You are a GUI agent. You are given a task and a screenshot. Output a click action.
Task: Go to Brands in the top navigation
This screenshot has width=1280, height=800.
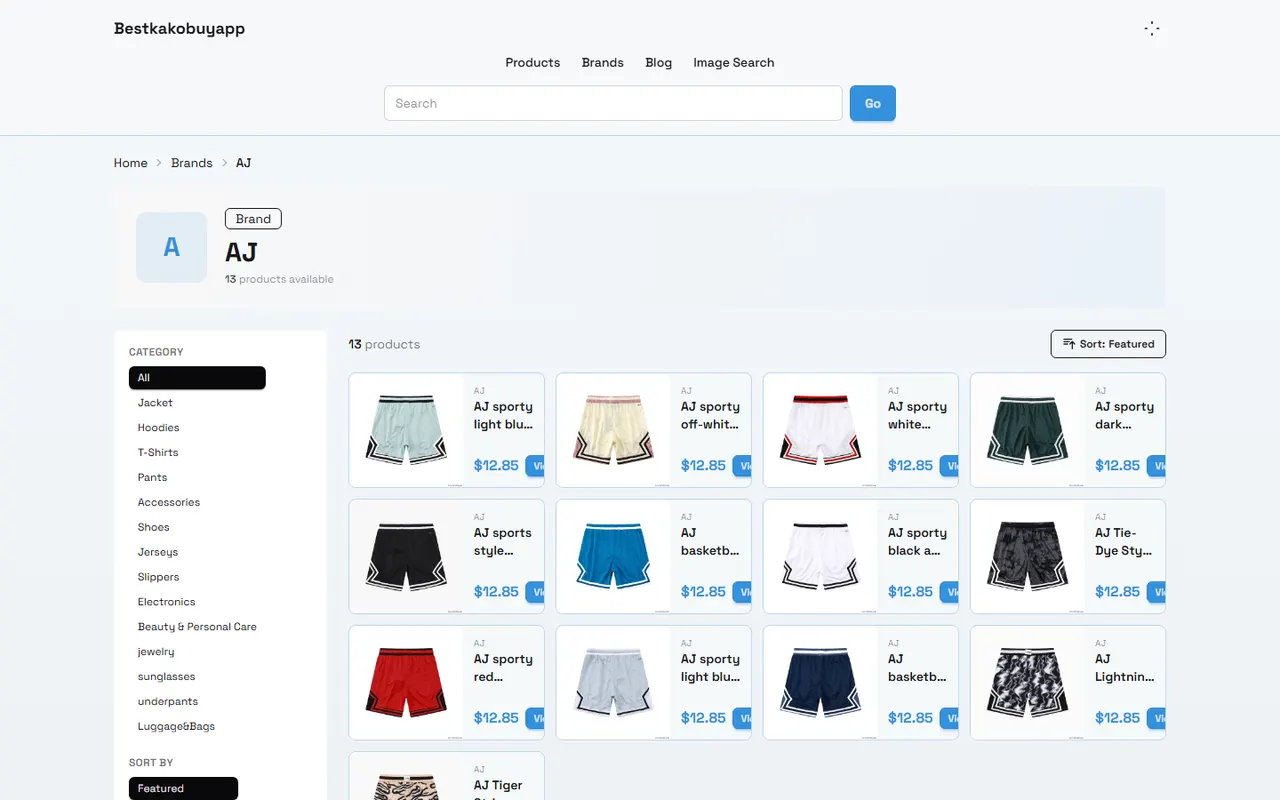click(x=603, y=62)
